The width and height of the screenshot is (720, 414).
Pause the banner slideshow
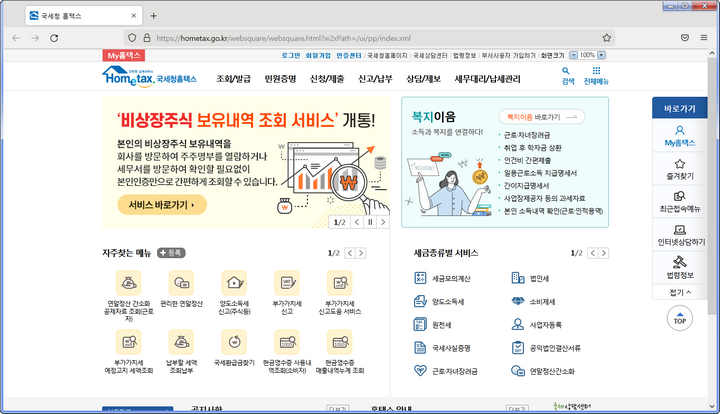[x=370, y=222]
